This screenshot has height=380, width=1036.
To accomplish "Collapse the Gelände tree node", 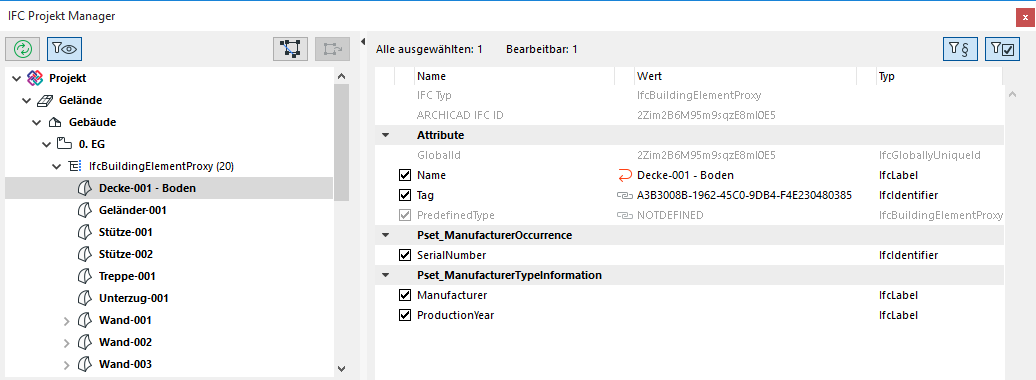I will point(26,100).
